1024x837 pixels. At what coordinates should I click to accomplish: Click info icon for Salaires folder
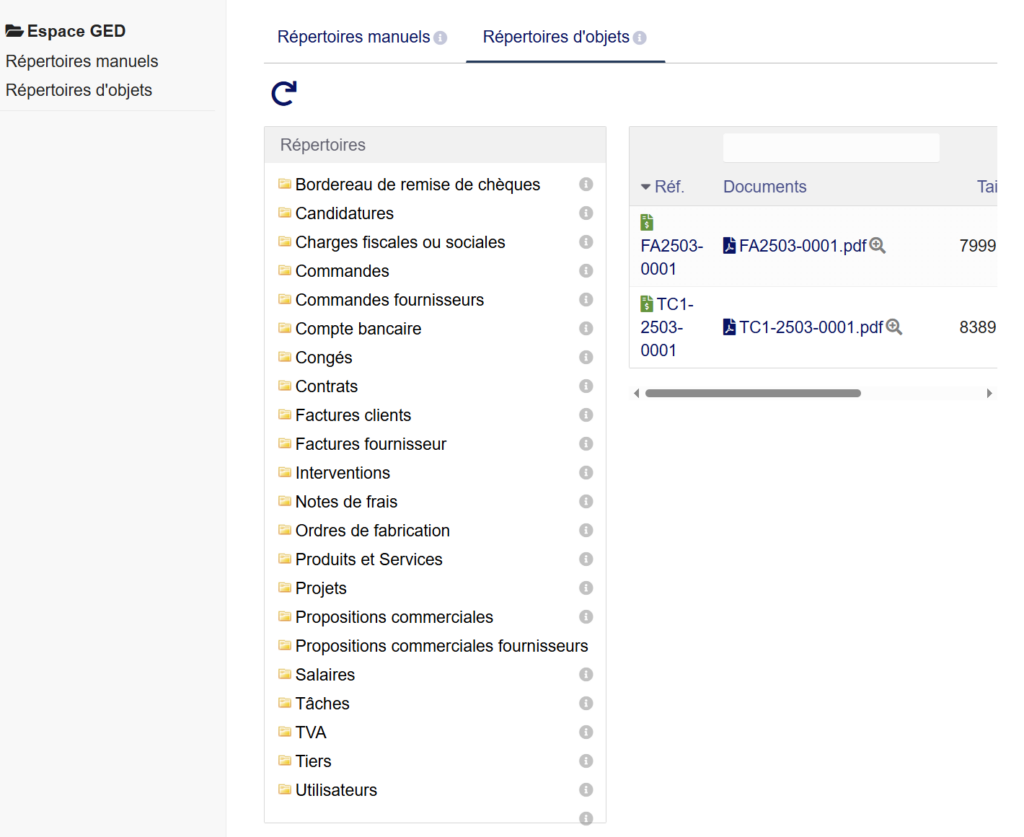tap(586, 675)
